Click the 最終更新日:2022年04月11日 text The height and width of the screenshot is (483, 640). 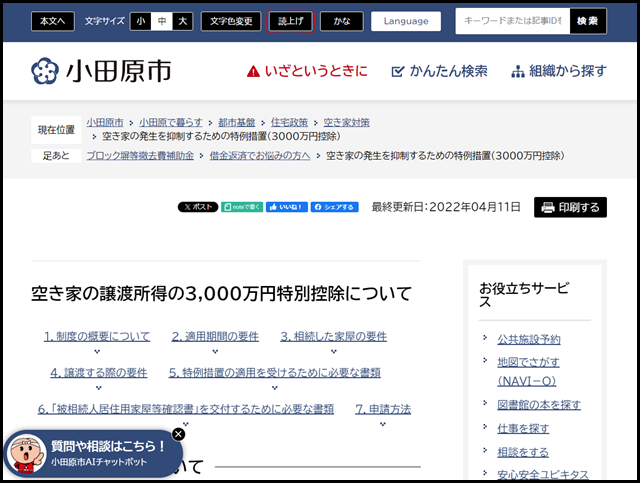point(446,207)
